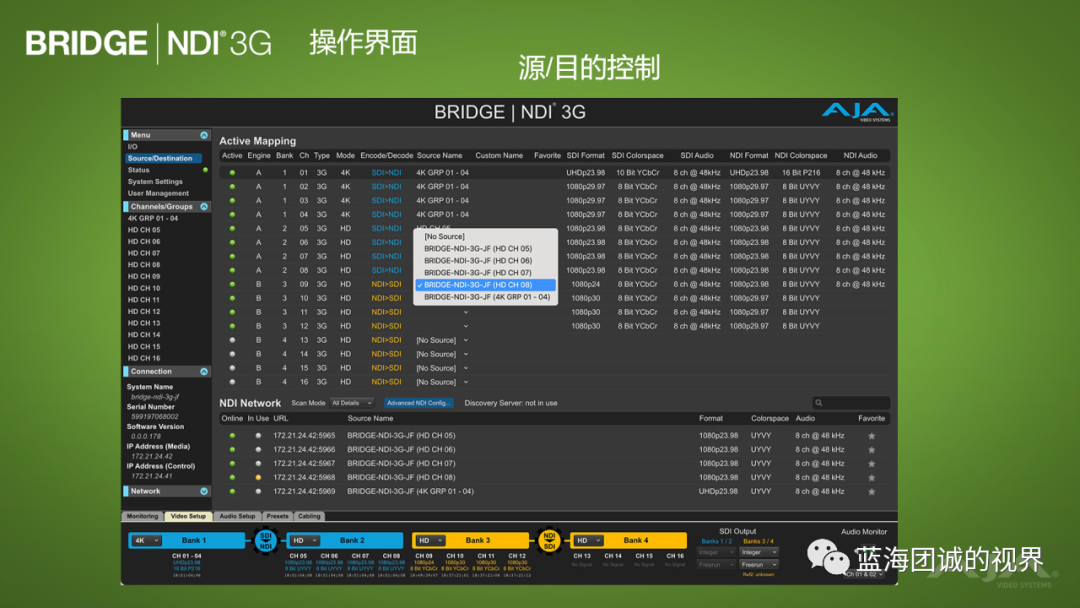The image size is (1080, 608).
Task: Favorite the 4K GRP 01 - 04 NDI source star
Action: tap(871, 492)
